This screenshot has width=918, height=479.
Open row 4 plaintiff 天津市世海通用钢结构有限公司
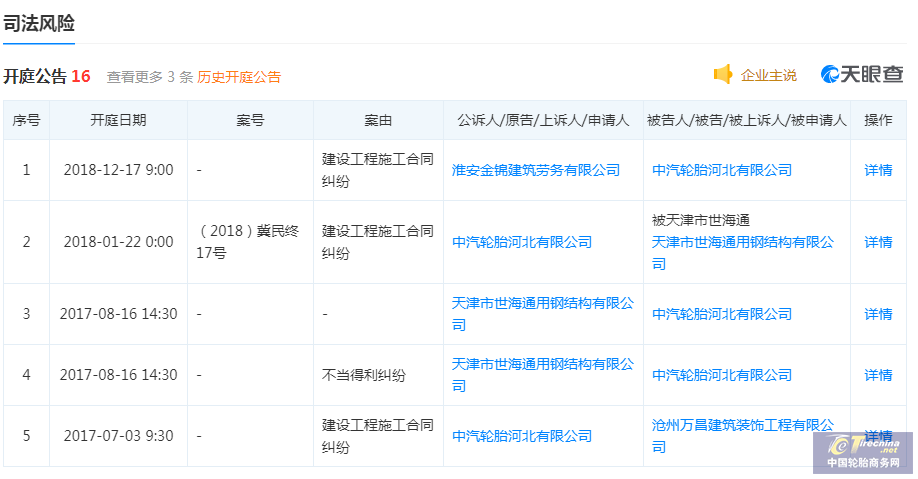(x=543, y=375)
